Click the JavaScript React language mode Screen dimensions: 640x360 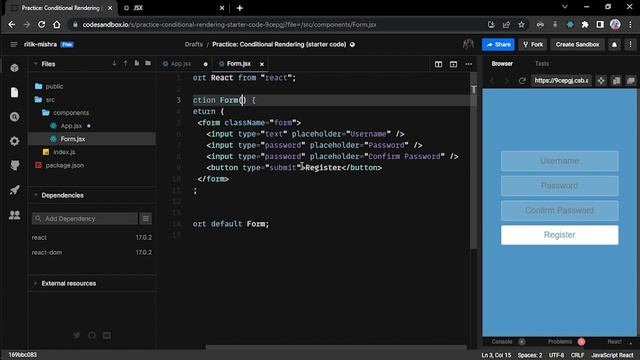click(612, 355)
